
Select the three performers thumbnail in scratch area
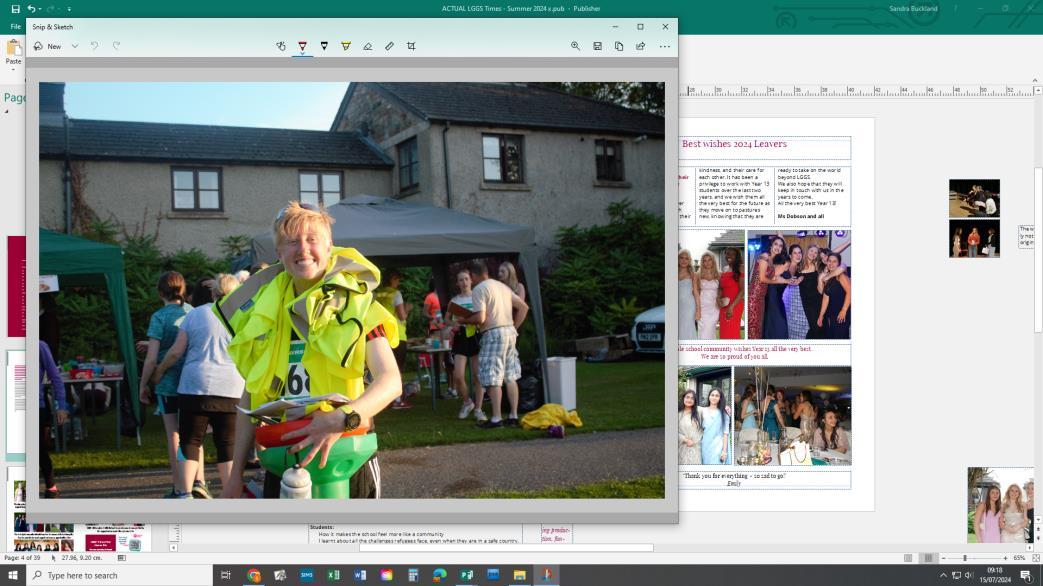[974, 239]
